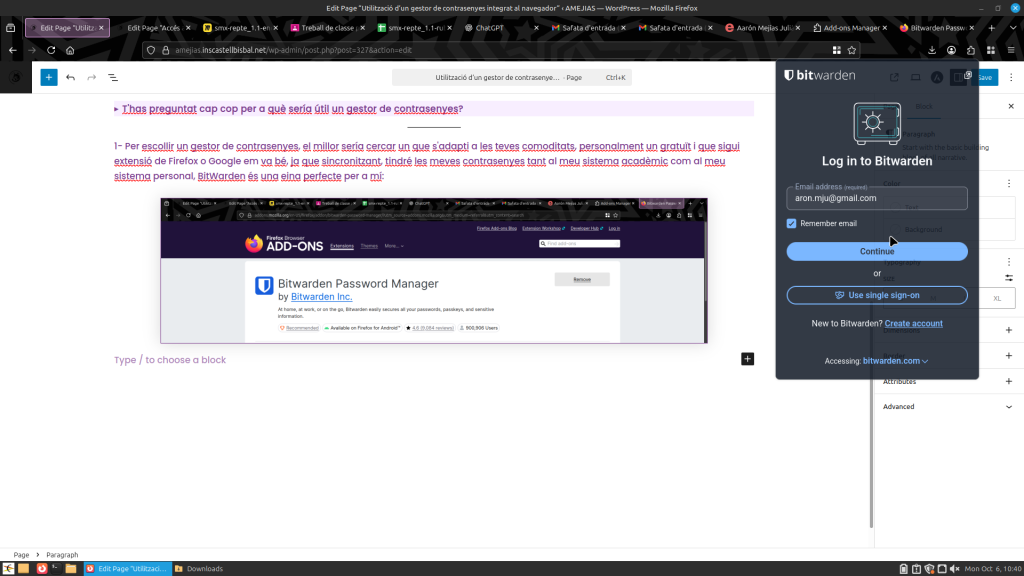The image size is (1024, 576).
Task: Click Use single sign-on button
Action: [x=877, y=295]
